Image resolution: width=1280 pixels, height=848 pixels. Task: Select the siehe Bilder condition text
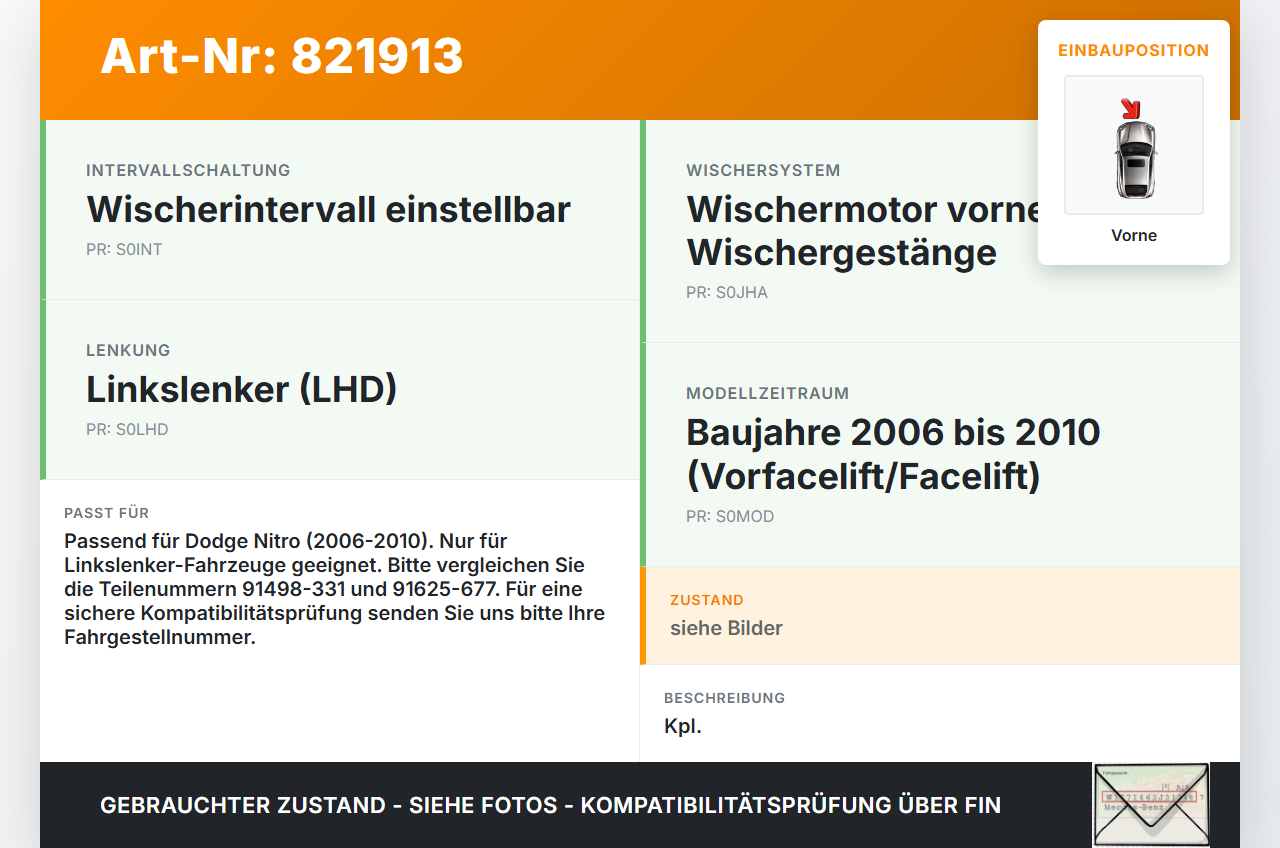coord(726,628)
